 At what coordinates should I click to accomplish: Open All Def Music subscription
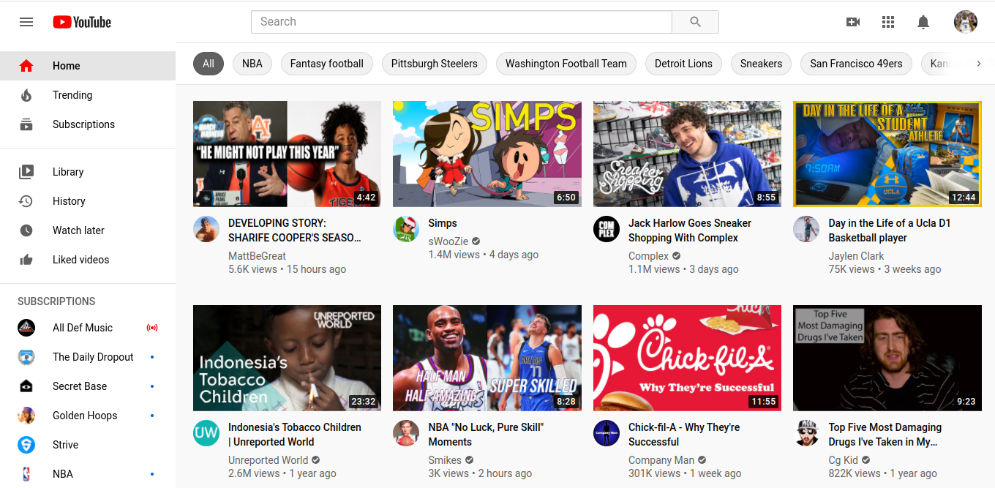[x=82, y=328]
